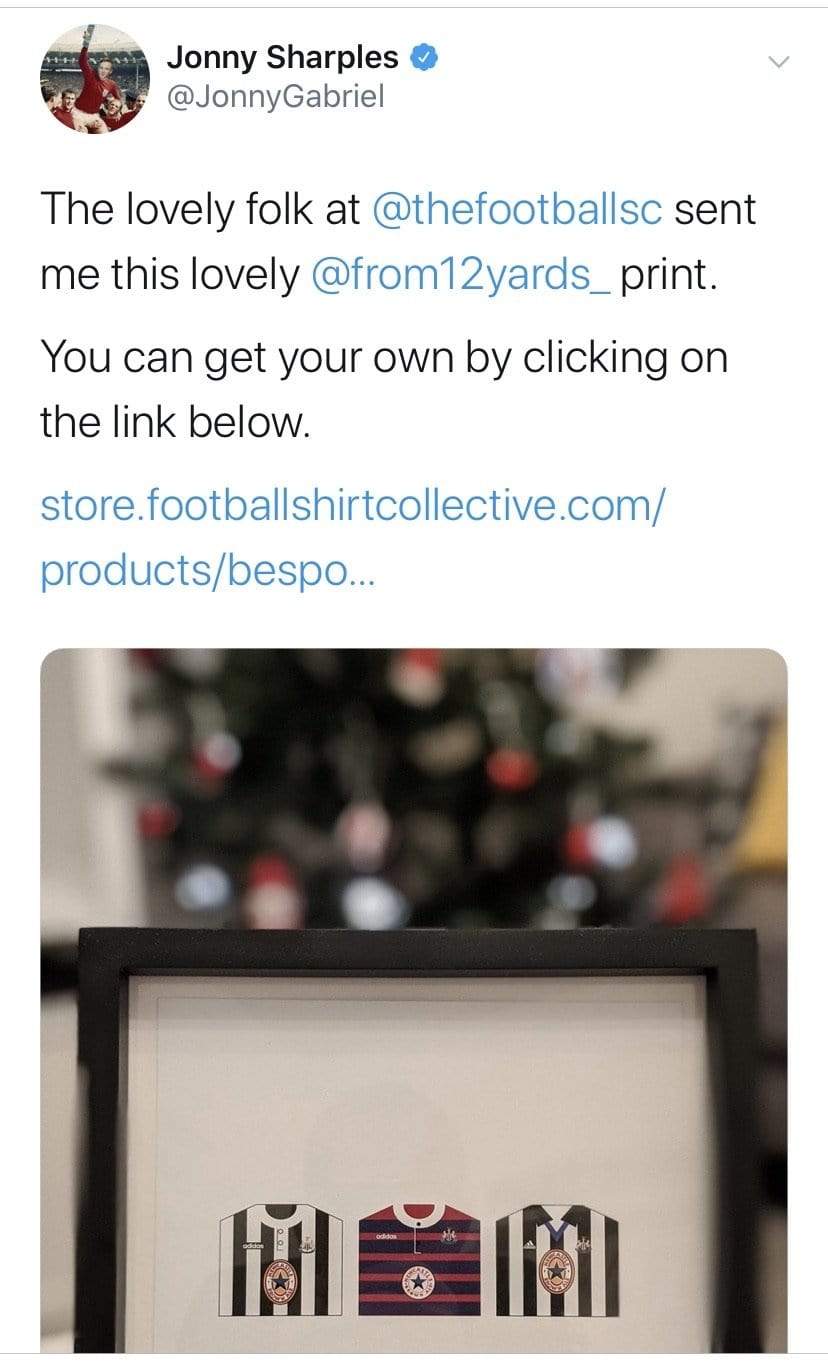The image size is (828, 1363).
Task: Click the Jonny Sharples display name
Action: click(282, 57)
